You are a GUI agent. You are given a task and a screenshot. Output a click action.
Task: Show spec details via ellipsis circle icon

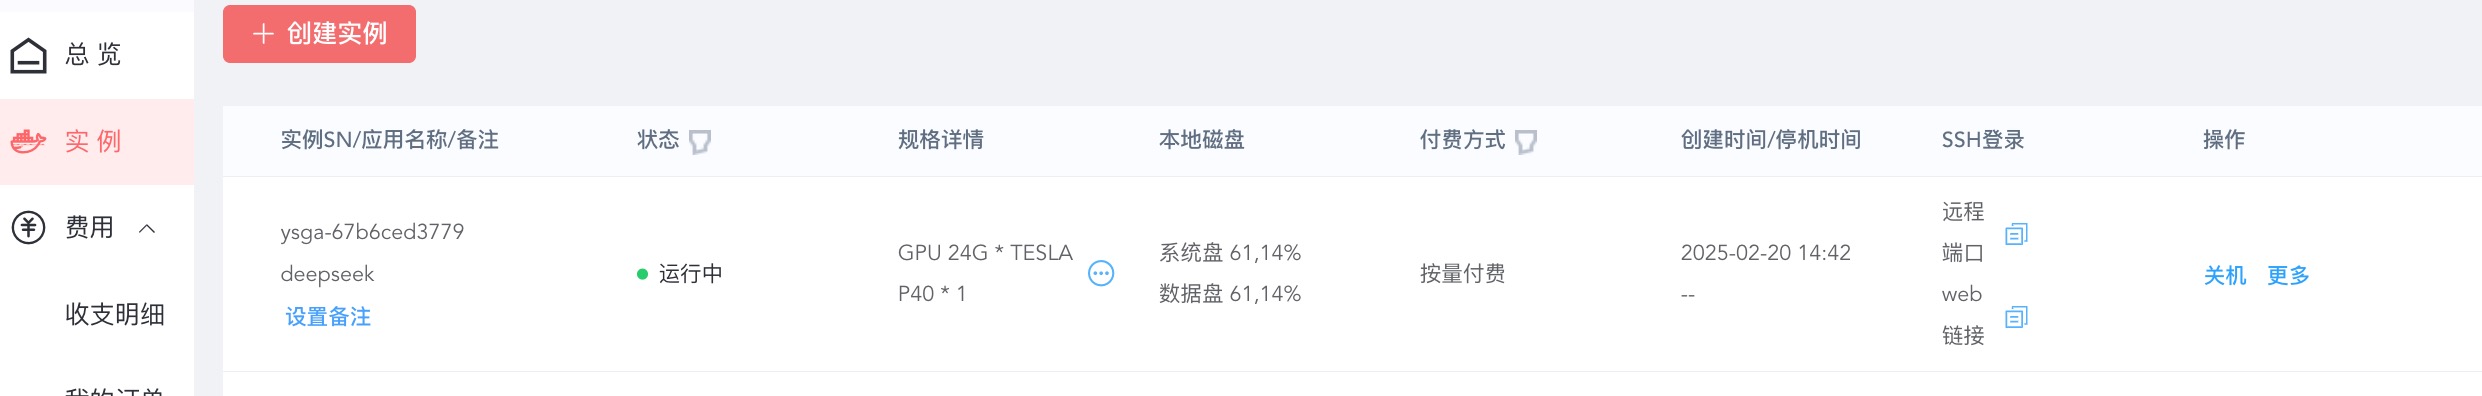click(x=1101, y=273)
